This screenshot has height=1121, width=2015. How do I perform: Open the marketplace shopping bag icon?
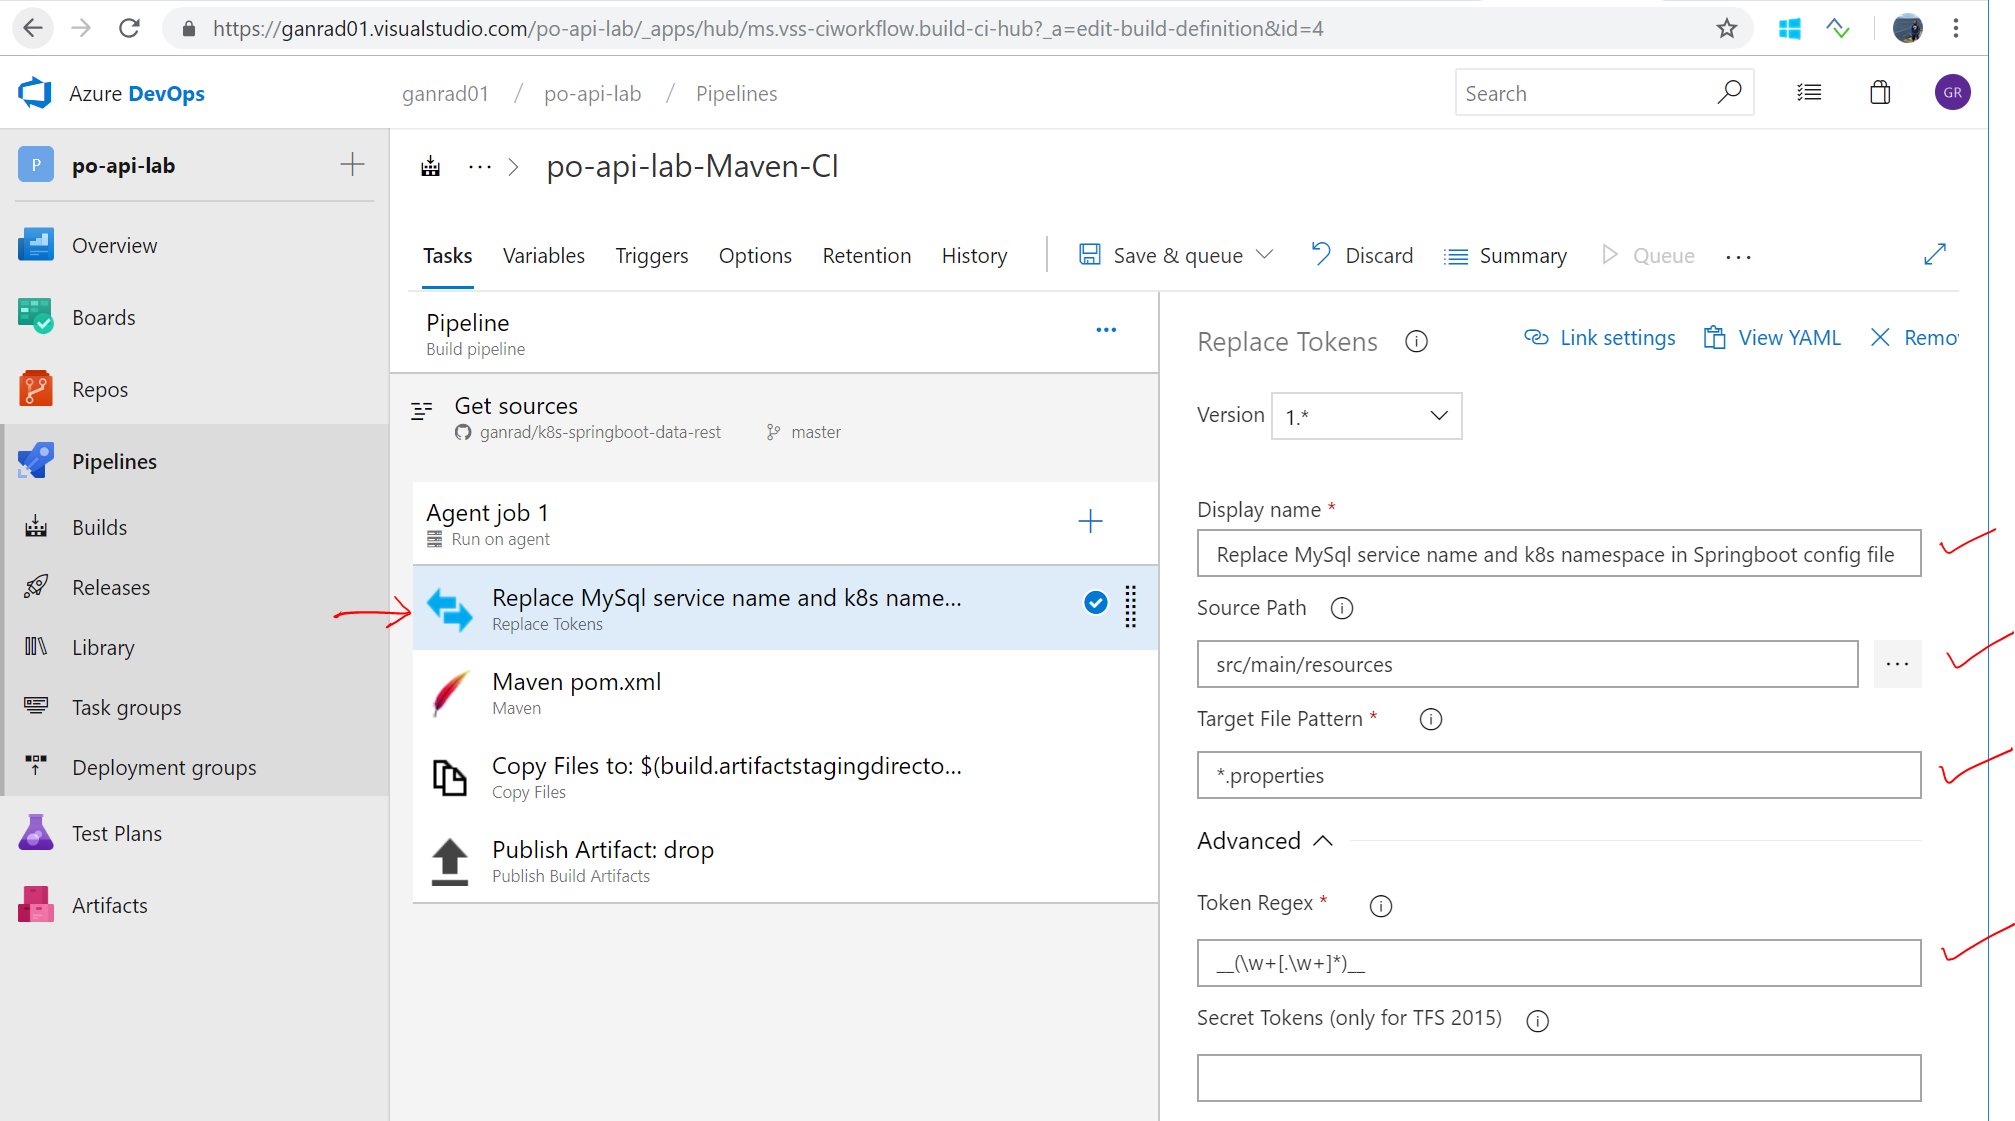click(1880, 93)
